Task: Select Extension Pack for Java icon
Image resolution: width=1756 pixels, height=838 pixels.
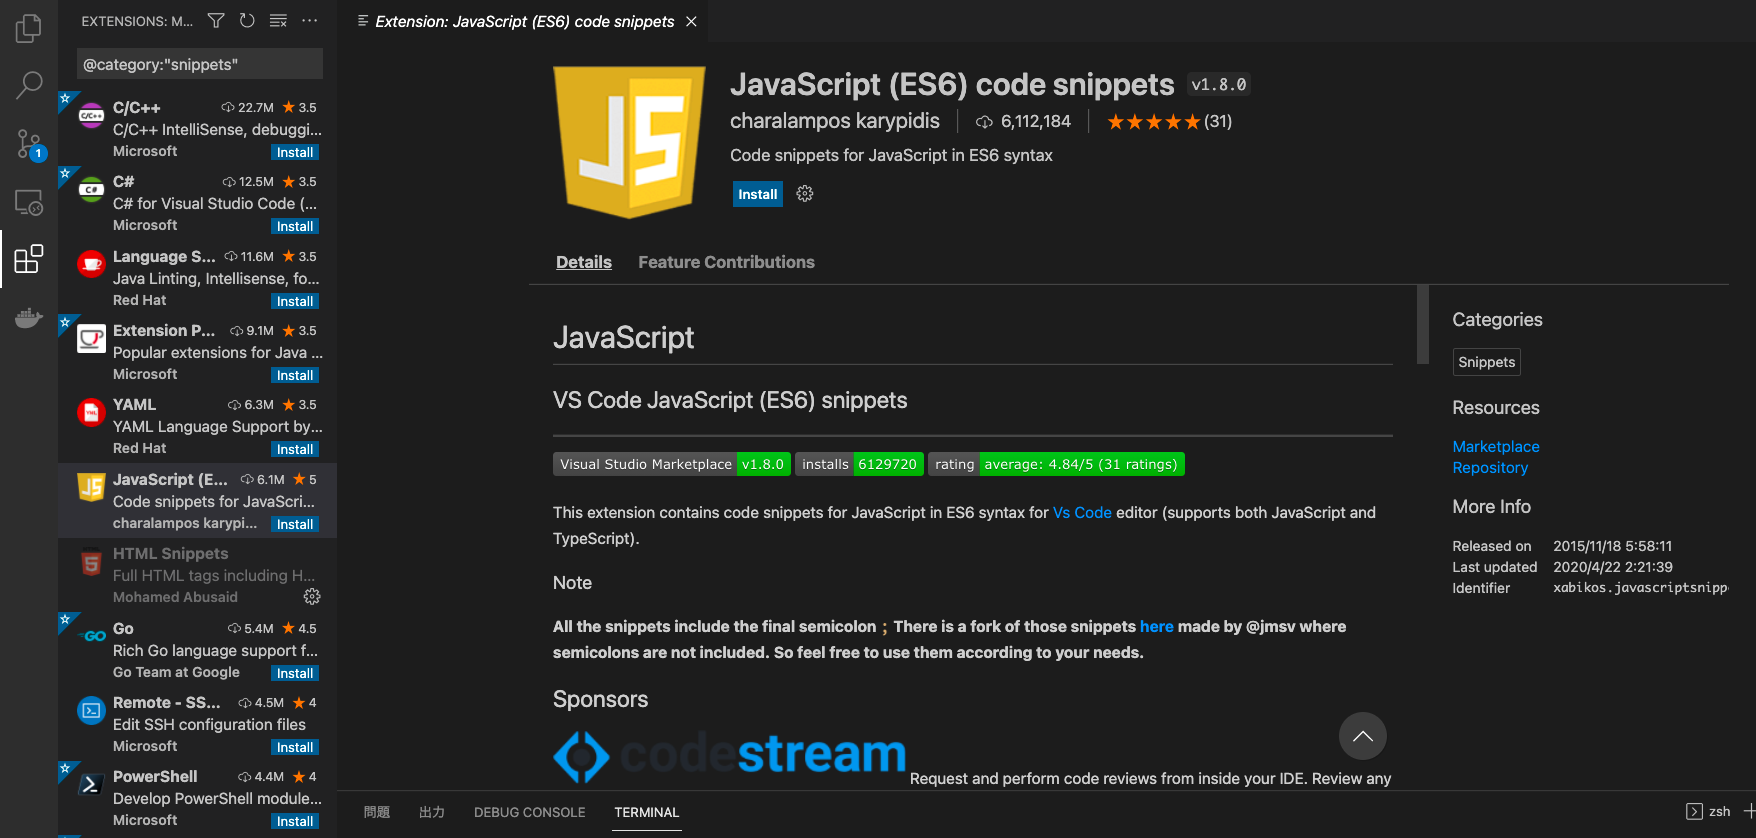Action: (91, 339)
